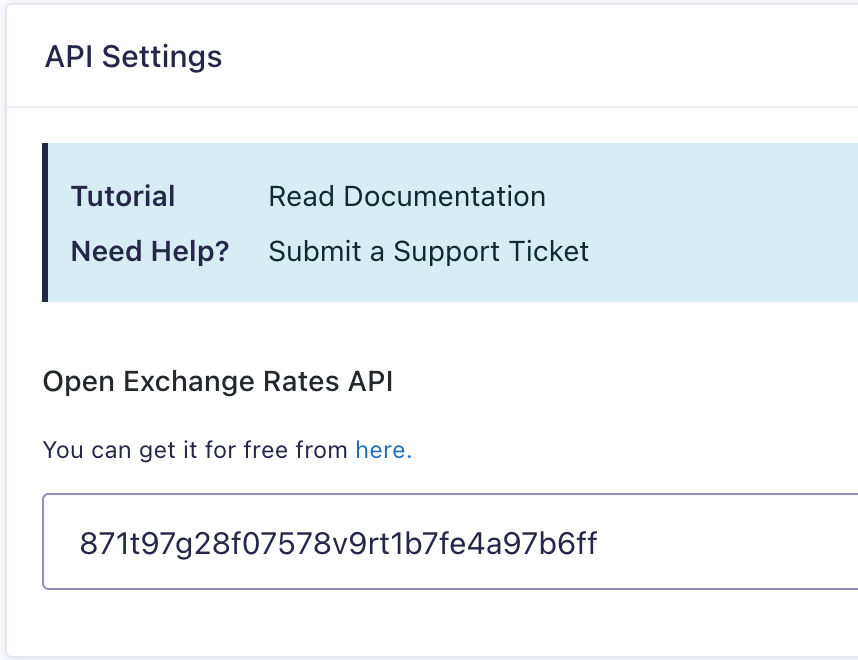Open the Read Documentation link
This screenshot has height=660, width=858.
pyautogui.click(x=407, y=196)
